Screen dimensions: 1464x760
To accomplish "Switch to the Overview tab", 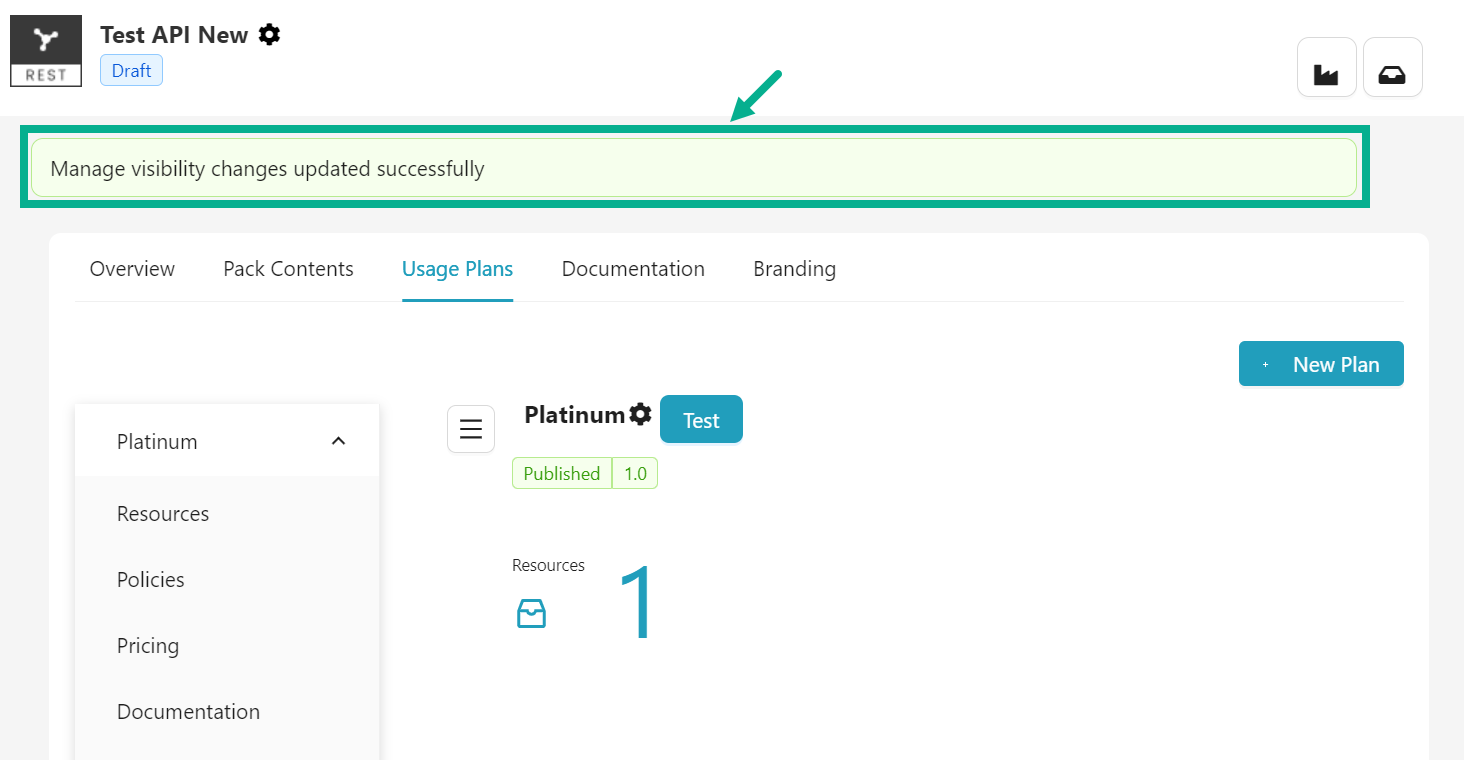I will (131, 268).
